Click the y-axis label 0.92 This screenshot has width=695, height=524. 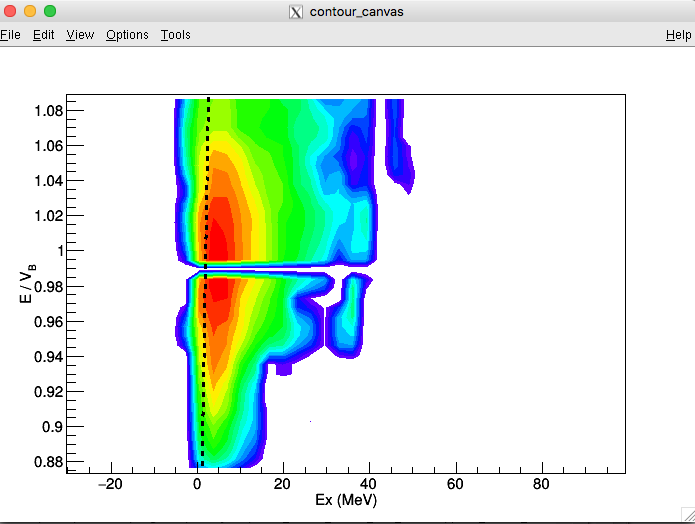point(49,392)
